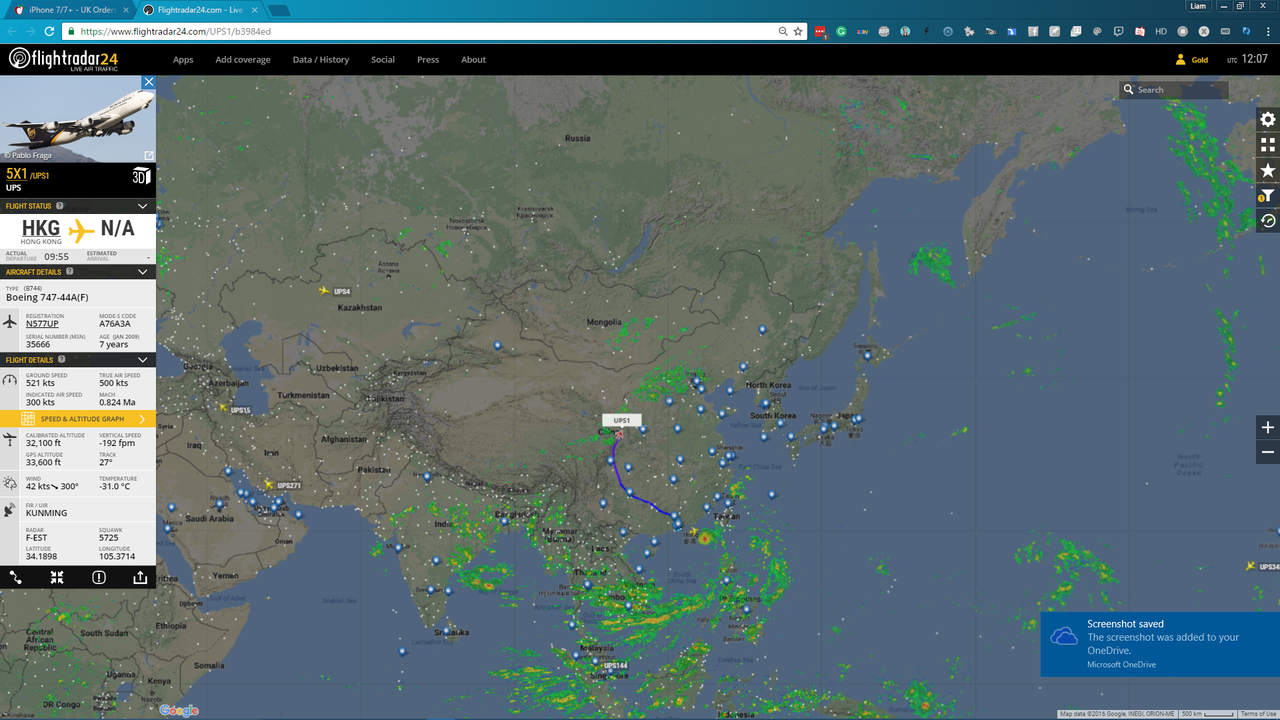Open the Apps menu
Screen dimensions: 1280x720
183,60
